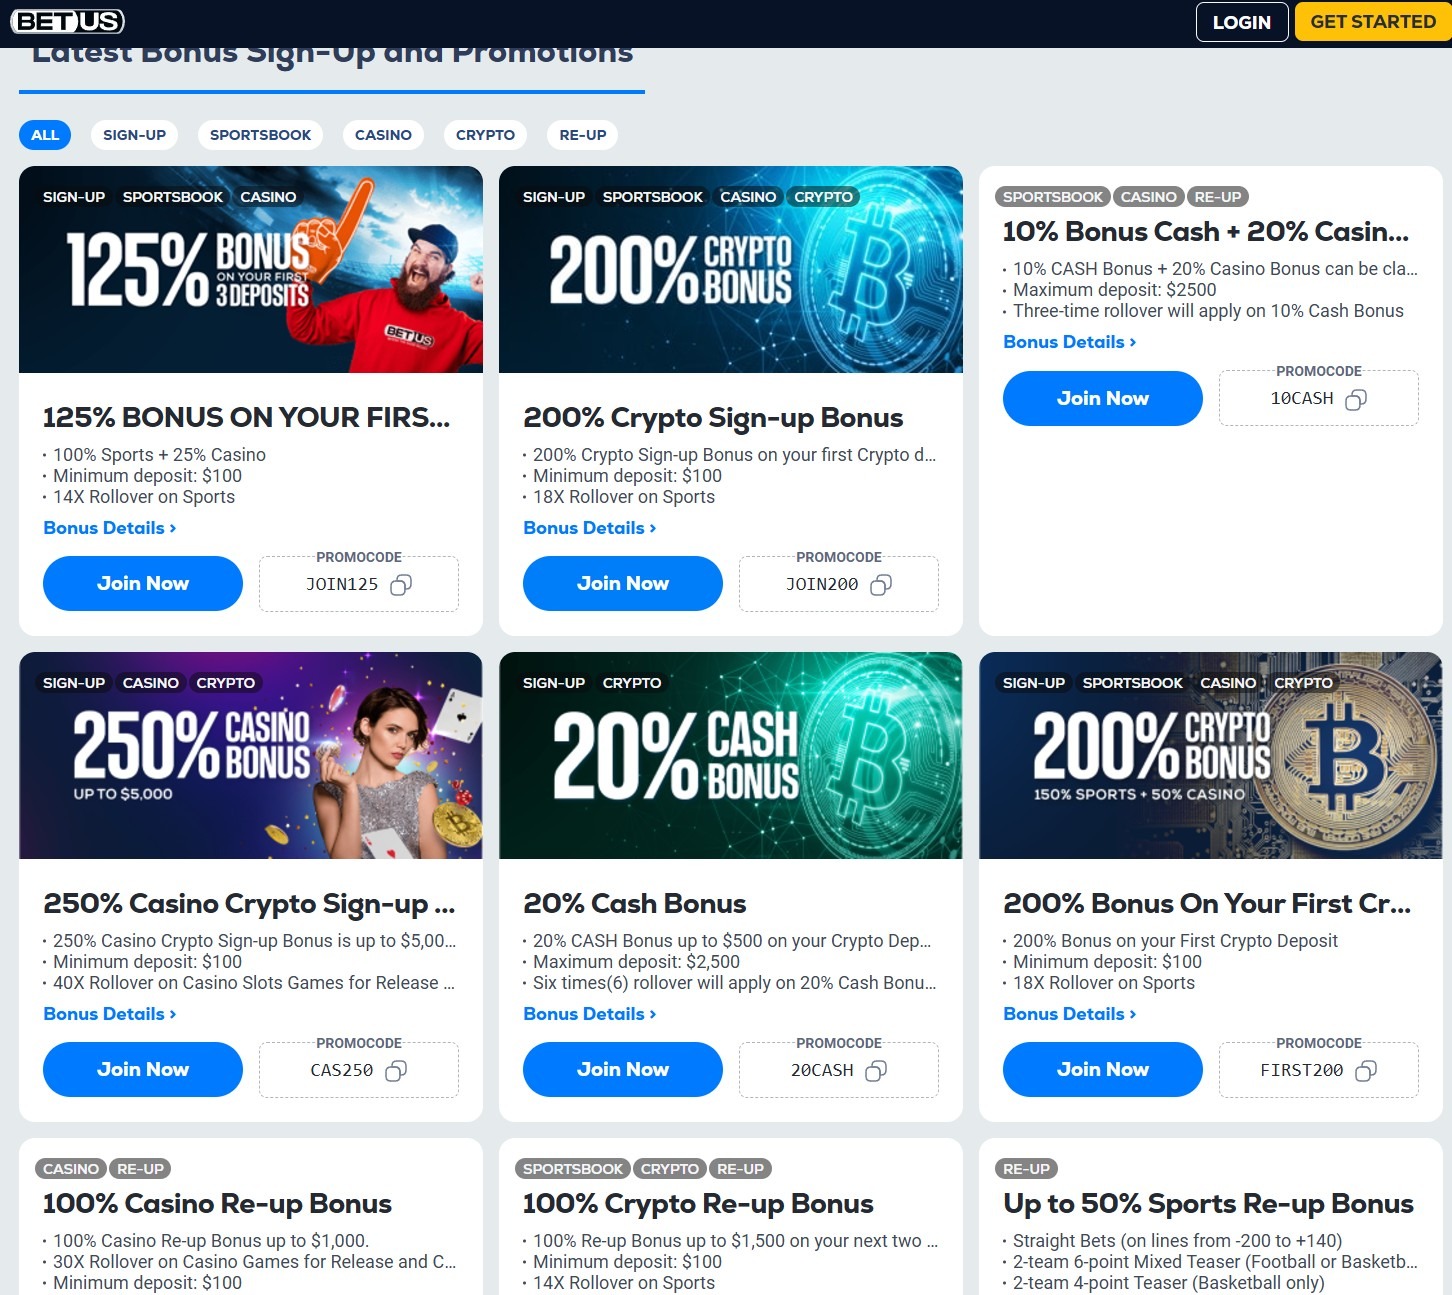The image size is (1452, 1295).
Task: Click the 100% Casino Re-up Bonus heading
Action: click(x=217, y=1204)
